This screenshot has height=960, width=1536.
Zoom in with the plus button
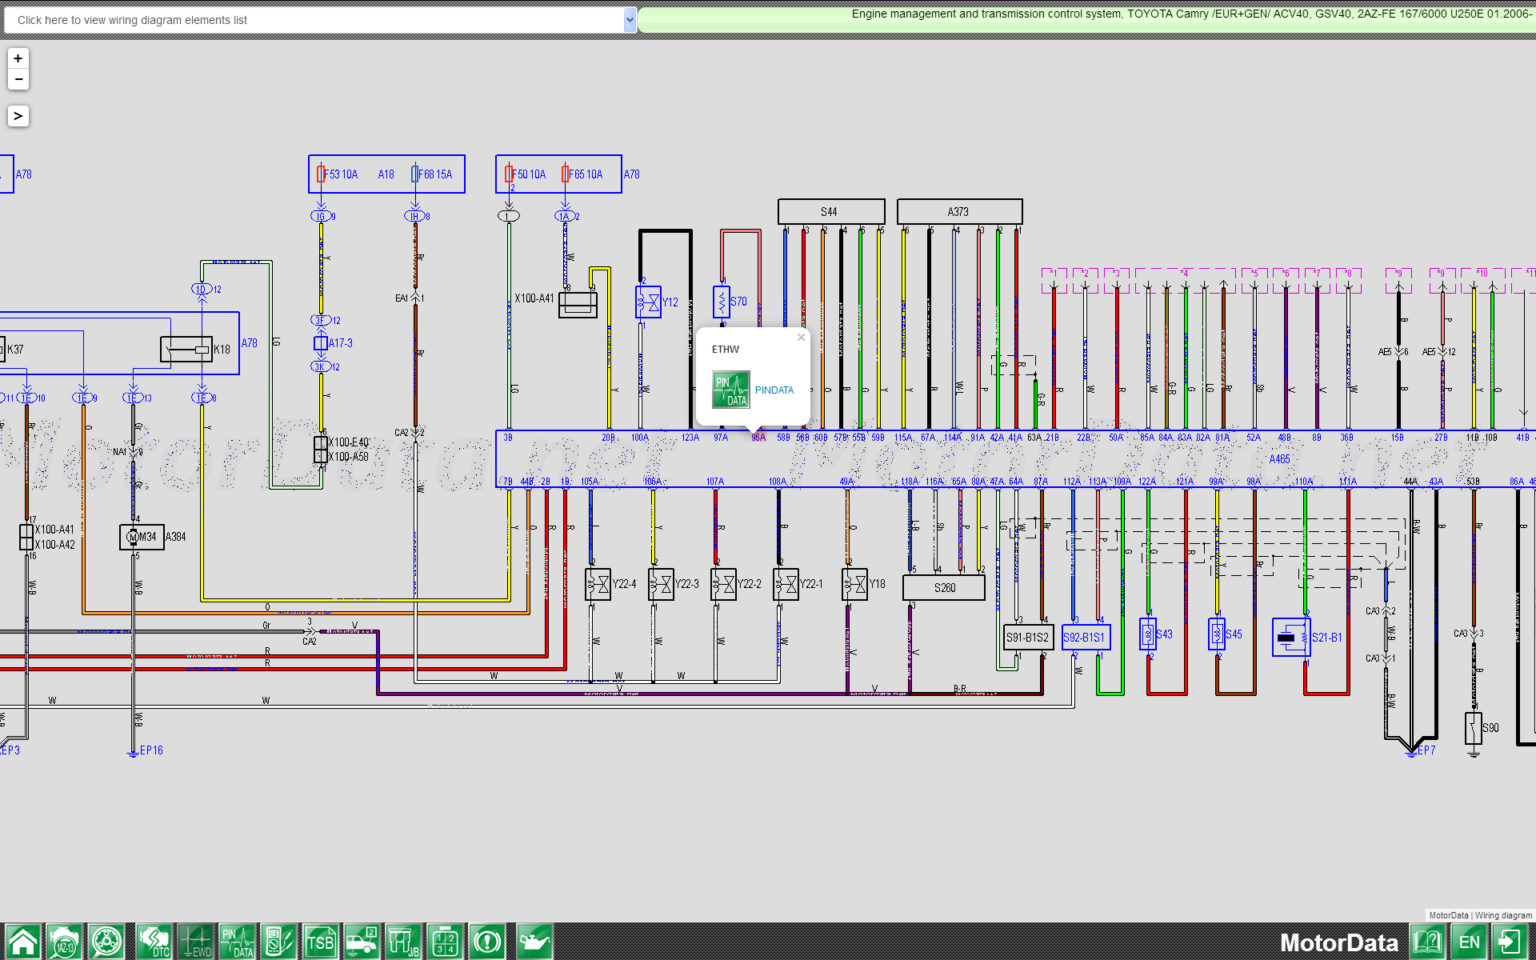click(x=18, y=59)
